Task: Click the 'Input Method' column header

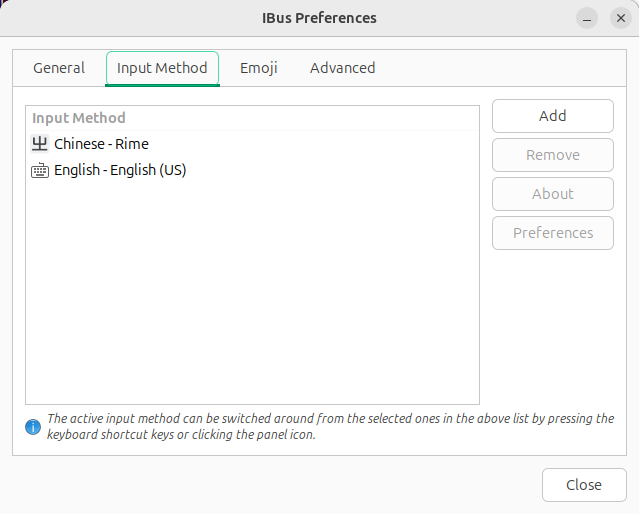Action: point(252,118)
